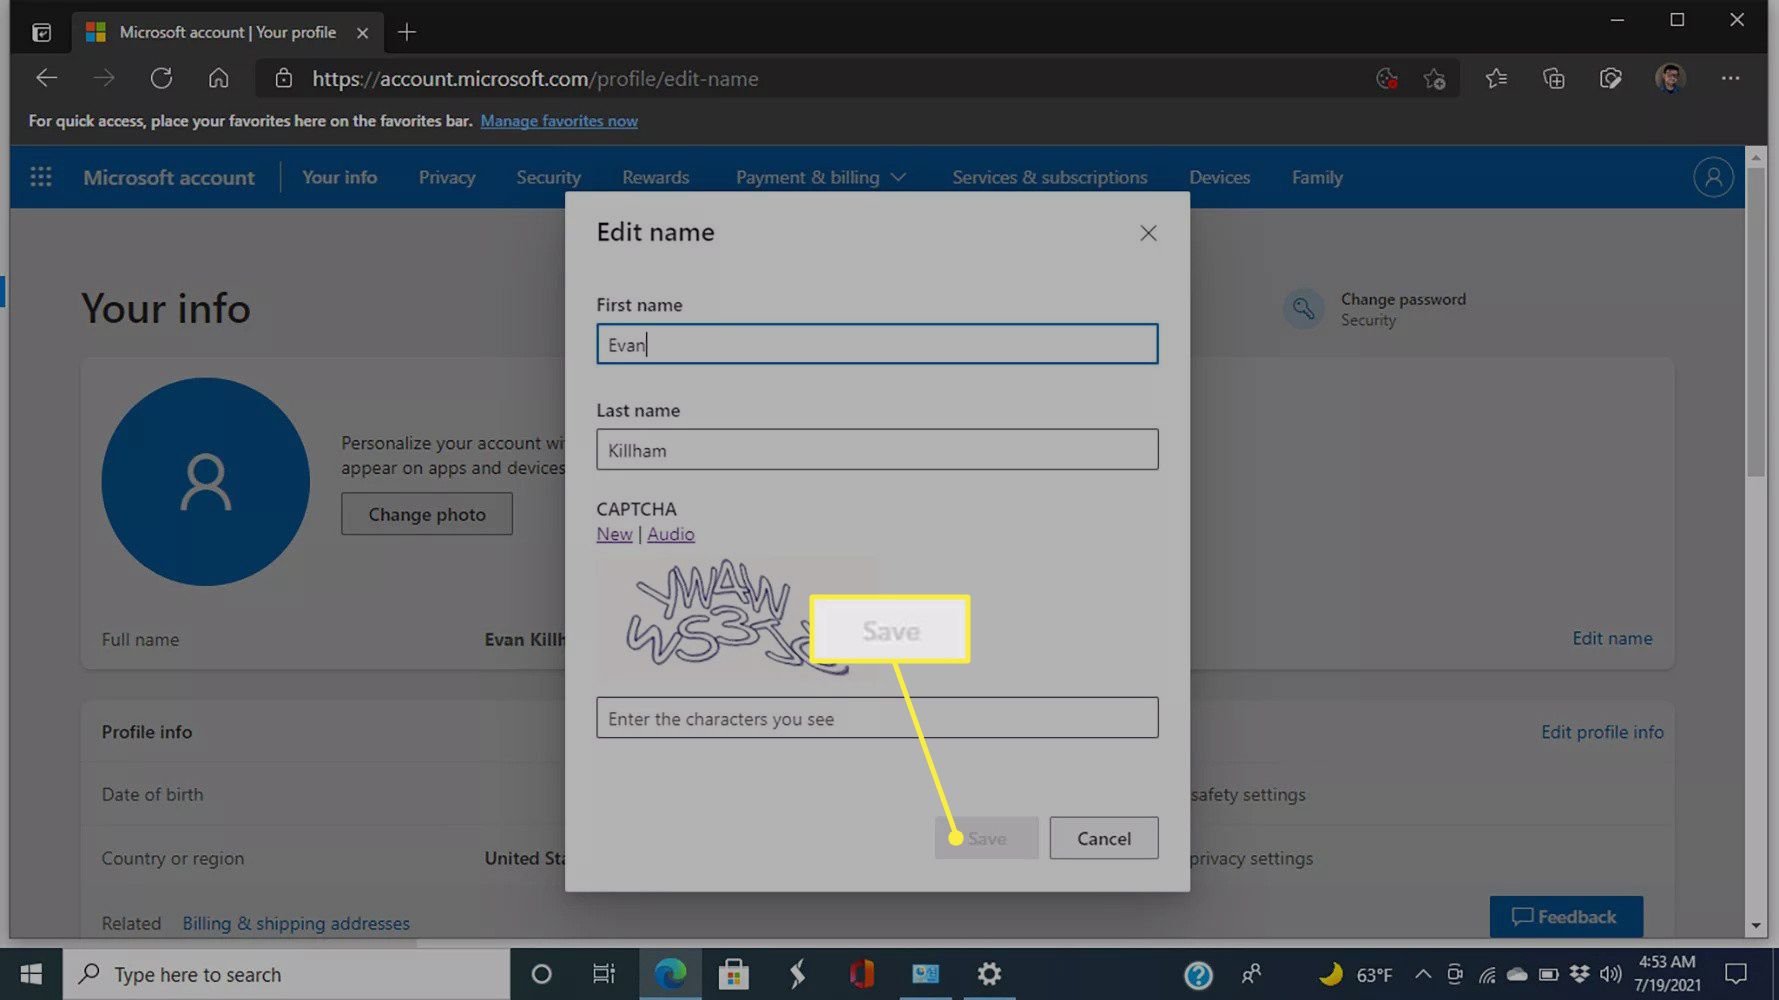Open Dropbox tray icon

(x=1579, y=974)
